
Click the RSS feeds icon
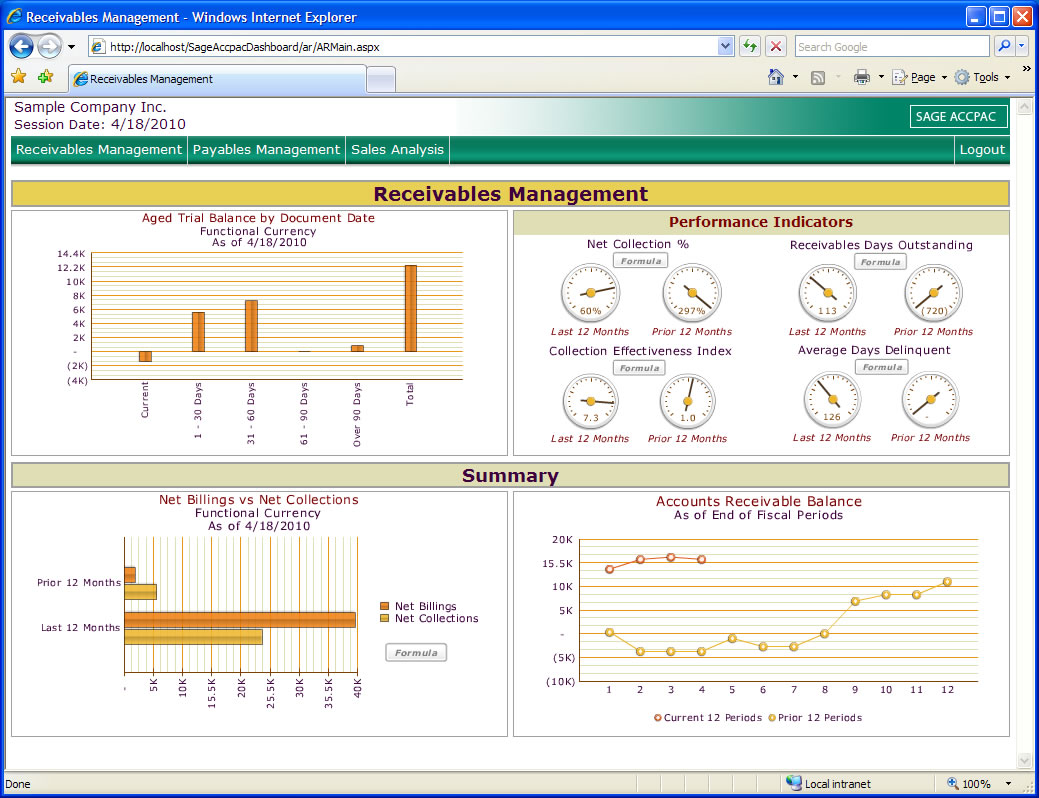pos(818,77)
